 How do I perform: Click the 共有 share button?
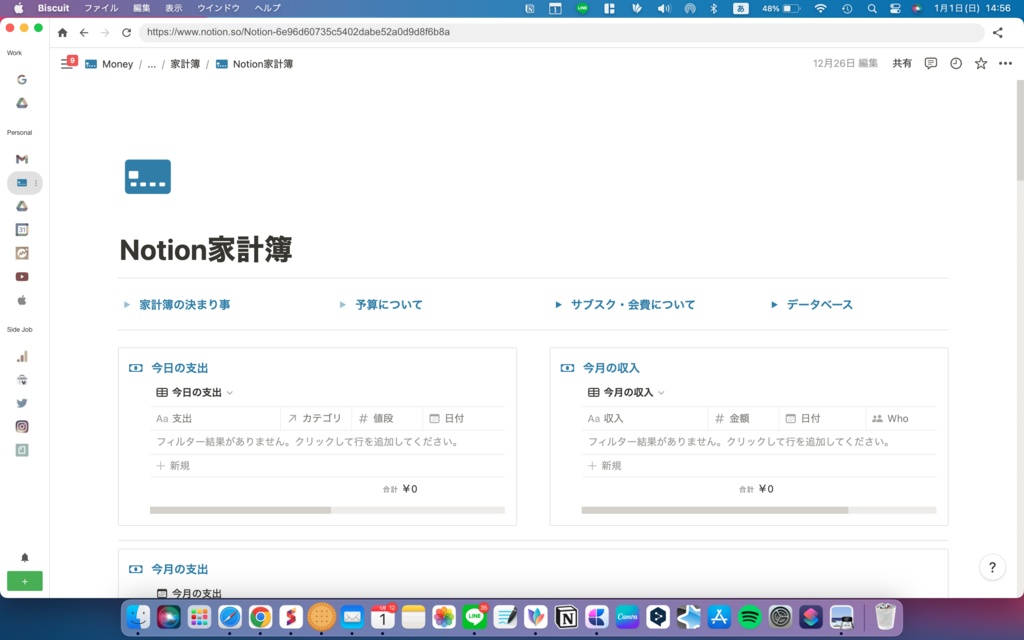pos(901,63)
